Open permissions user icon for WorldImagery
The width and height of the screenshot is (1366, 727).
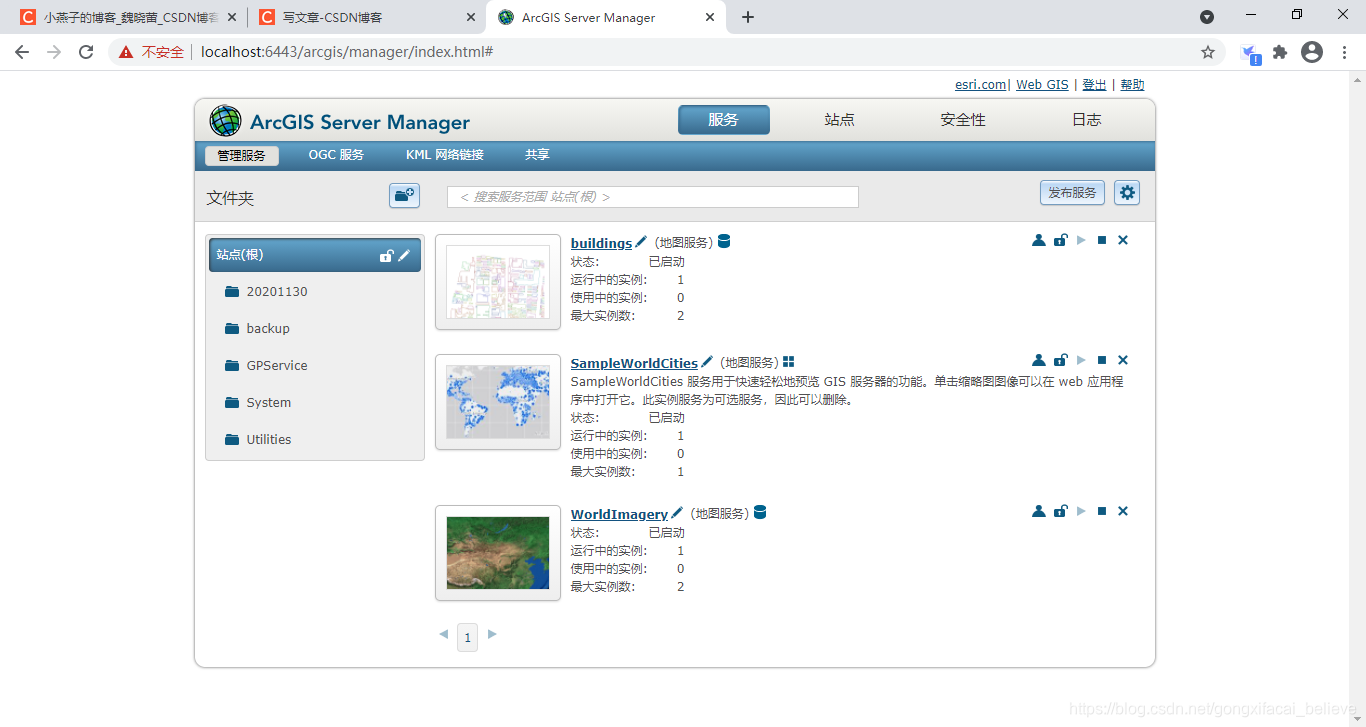coord(1038,511)
